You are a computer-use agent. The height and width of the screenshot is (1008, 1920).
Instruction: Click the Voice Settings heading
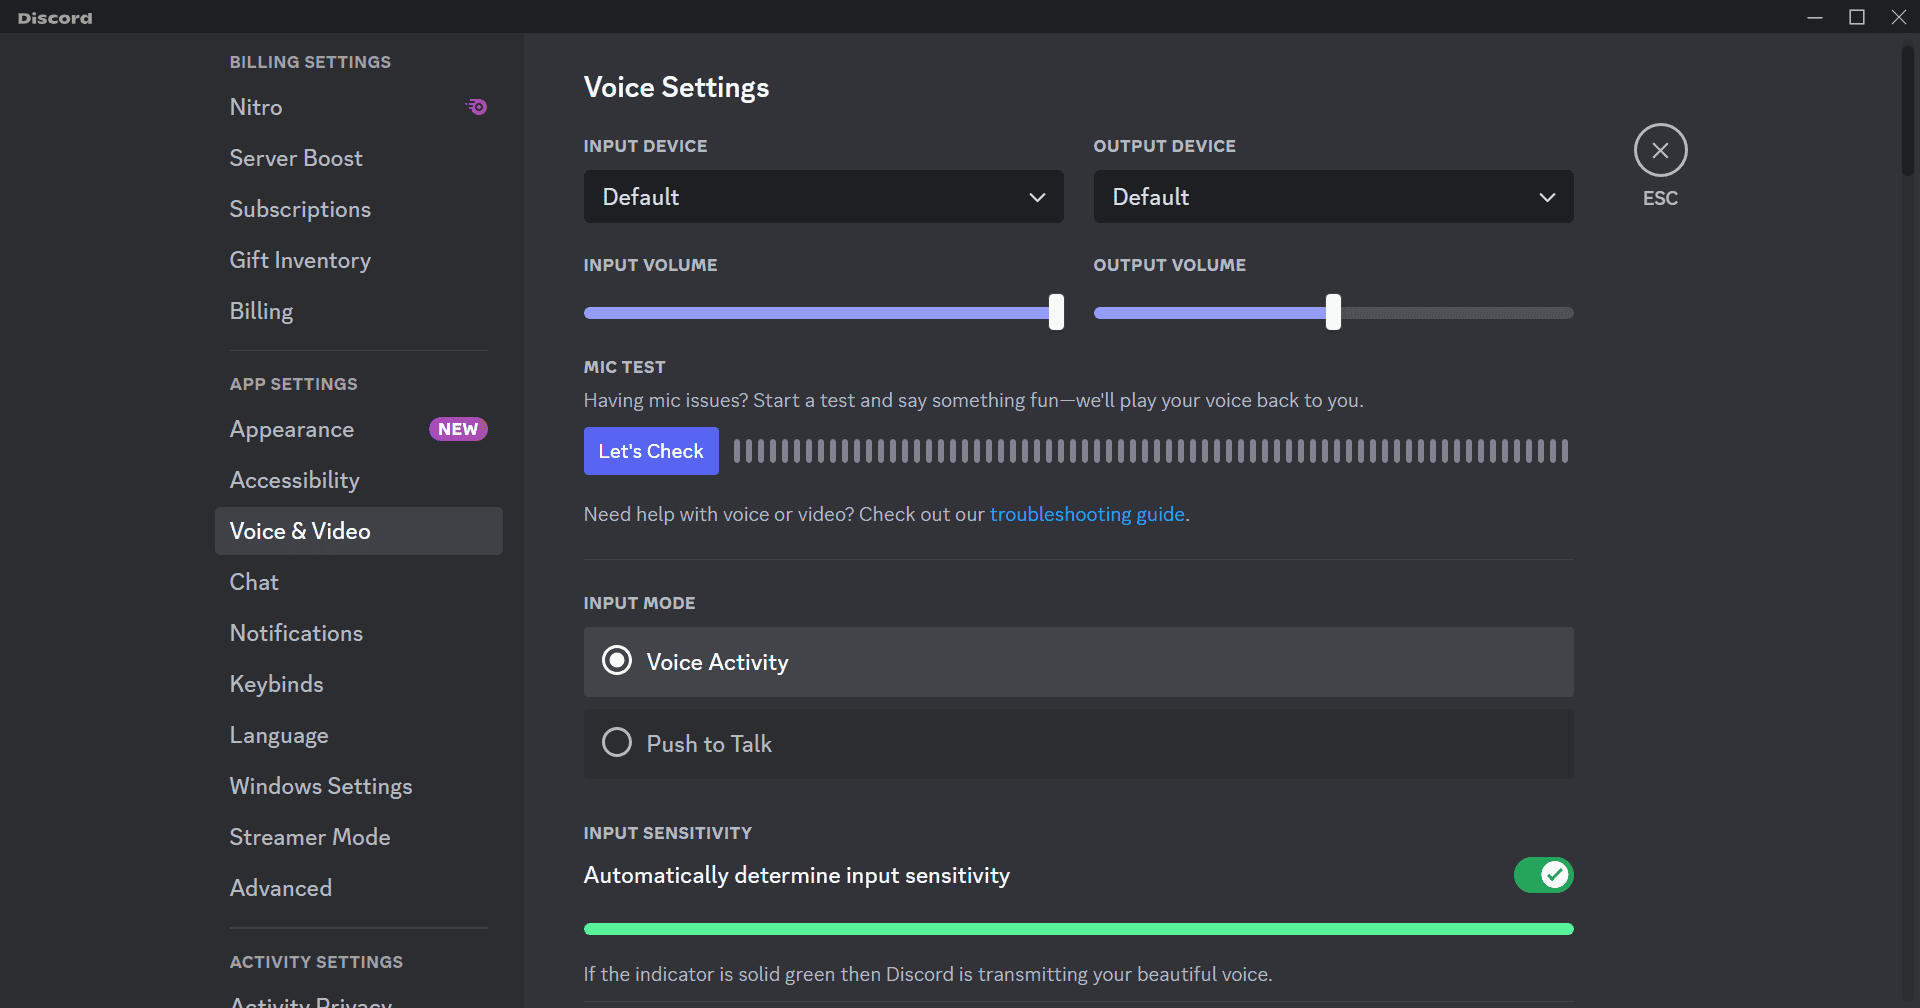click(x=676, y=88)
